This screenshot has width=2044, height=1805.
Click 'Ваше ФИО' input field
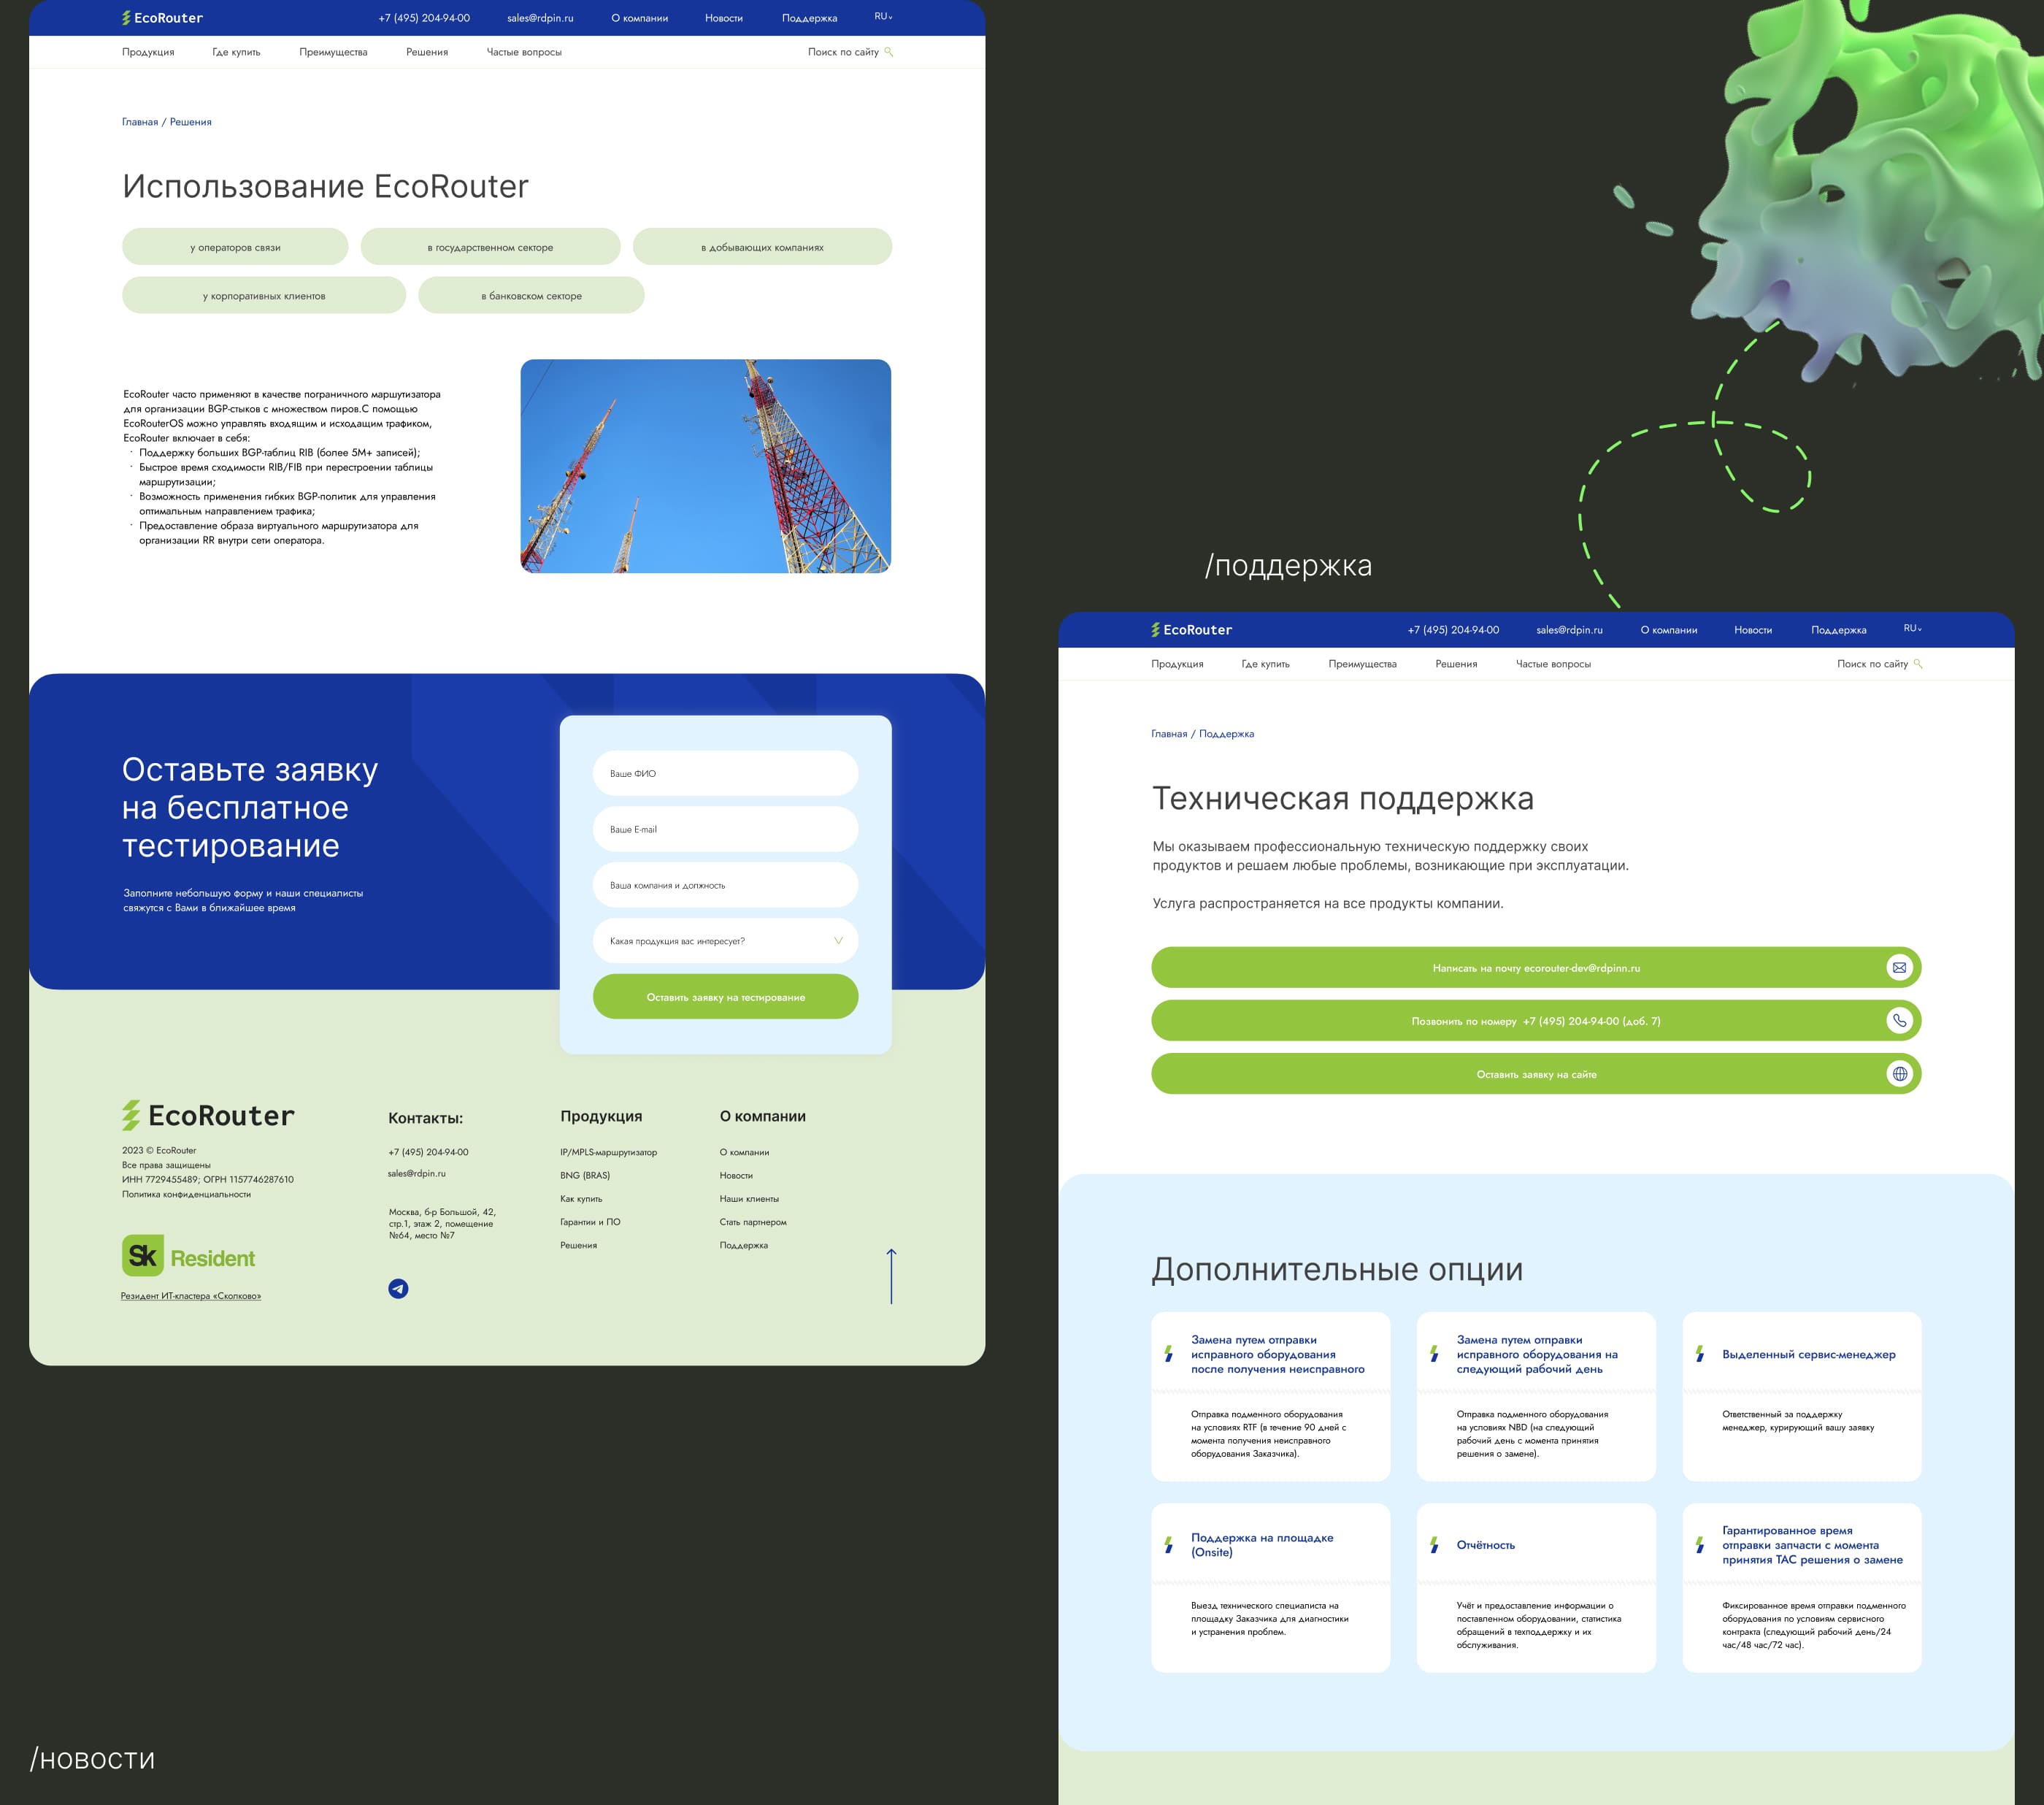[x=725, y=773]
